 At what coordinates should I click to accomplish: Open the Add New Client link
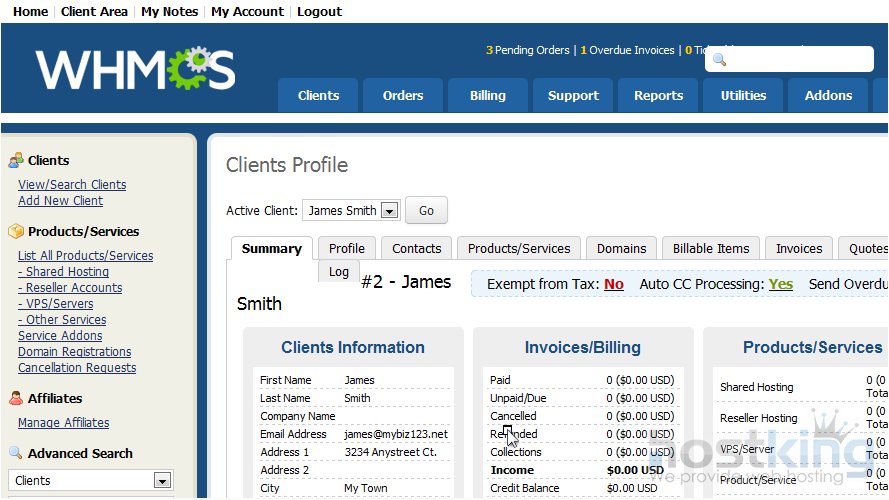coord(60,201)
